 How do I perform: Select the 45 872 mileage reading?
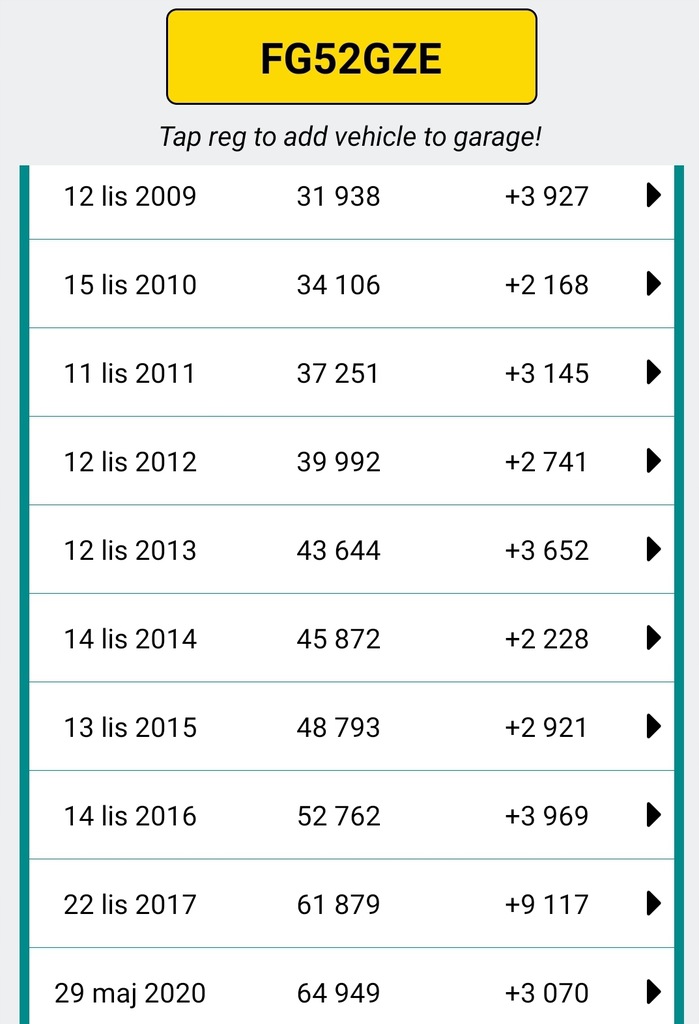(x=338, y=639)
